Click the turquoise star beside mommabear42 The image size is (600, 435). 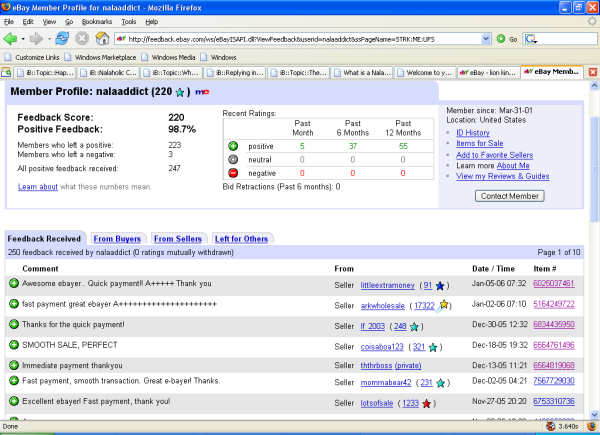440,383
